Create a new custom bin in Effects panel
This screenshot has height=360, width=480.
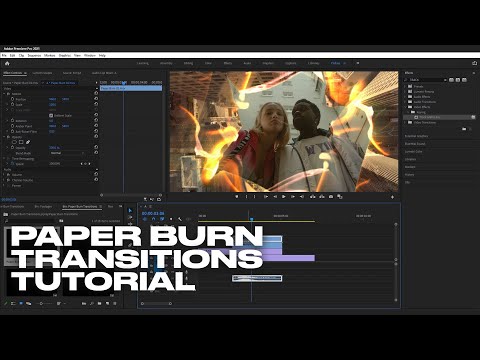464,129
